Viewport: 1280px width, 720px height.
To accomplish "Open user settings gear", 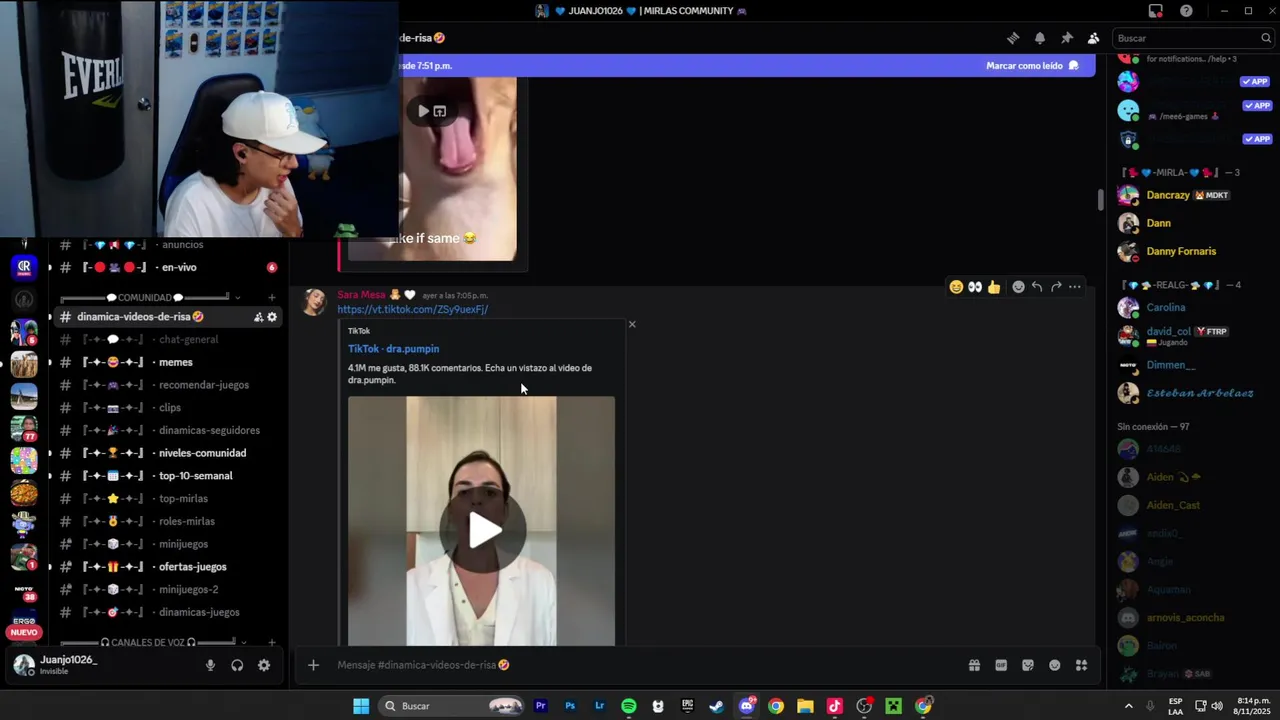I will [264, 665].
